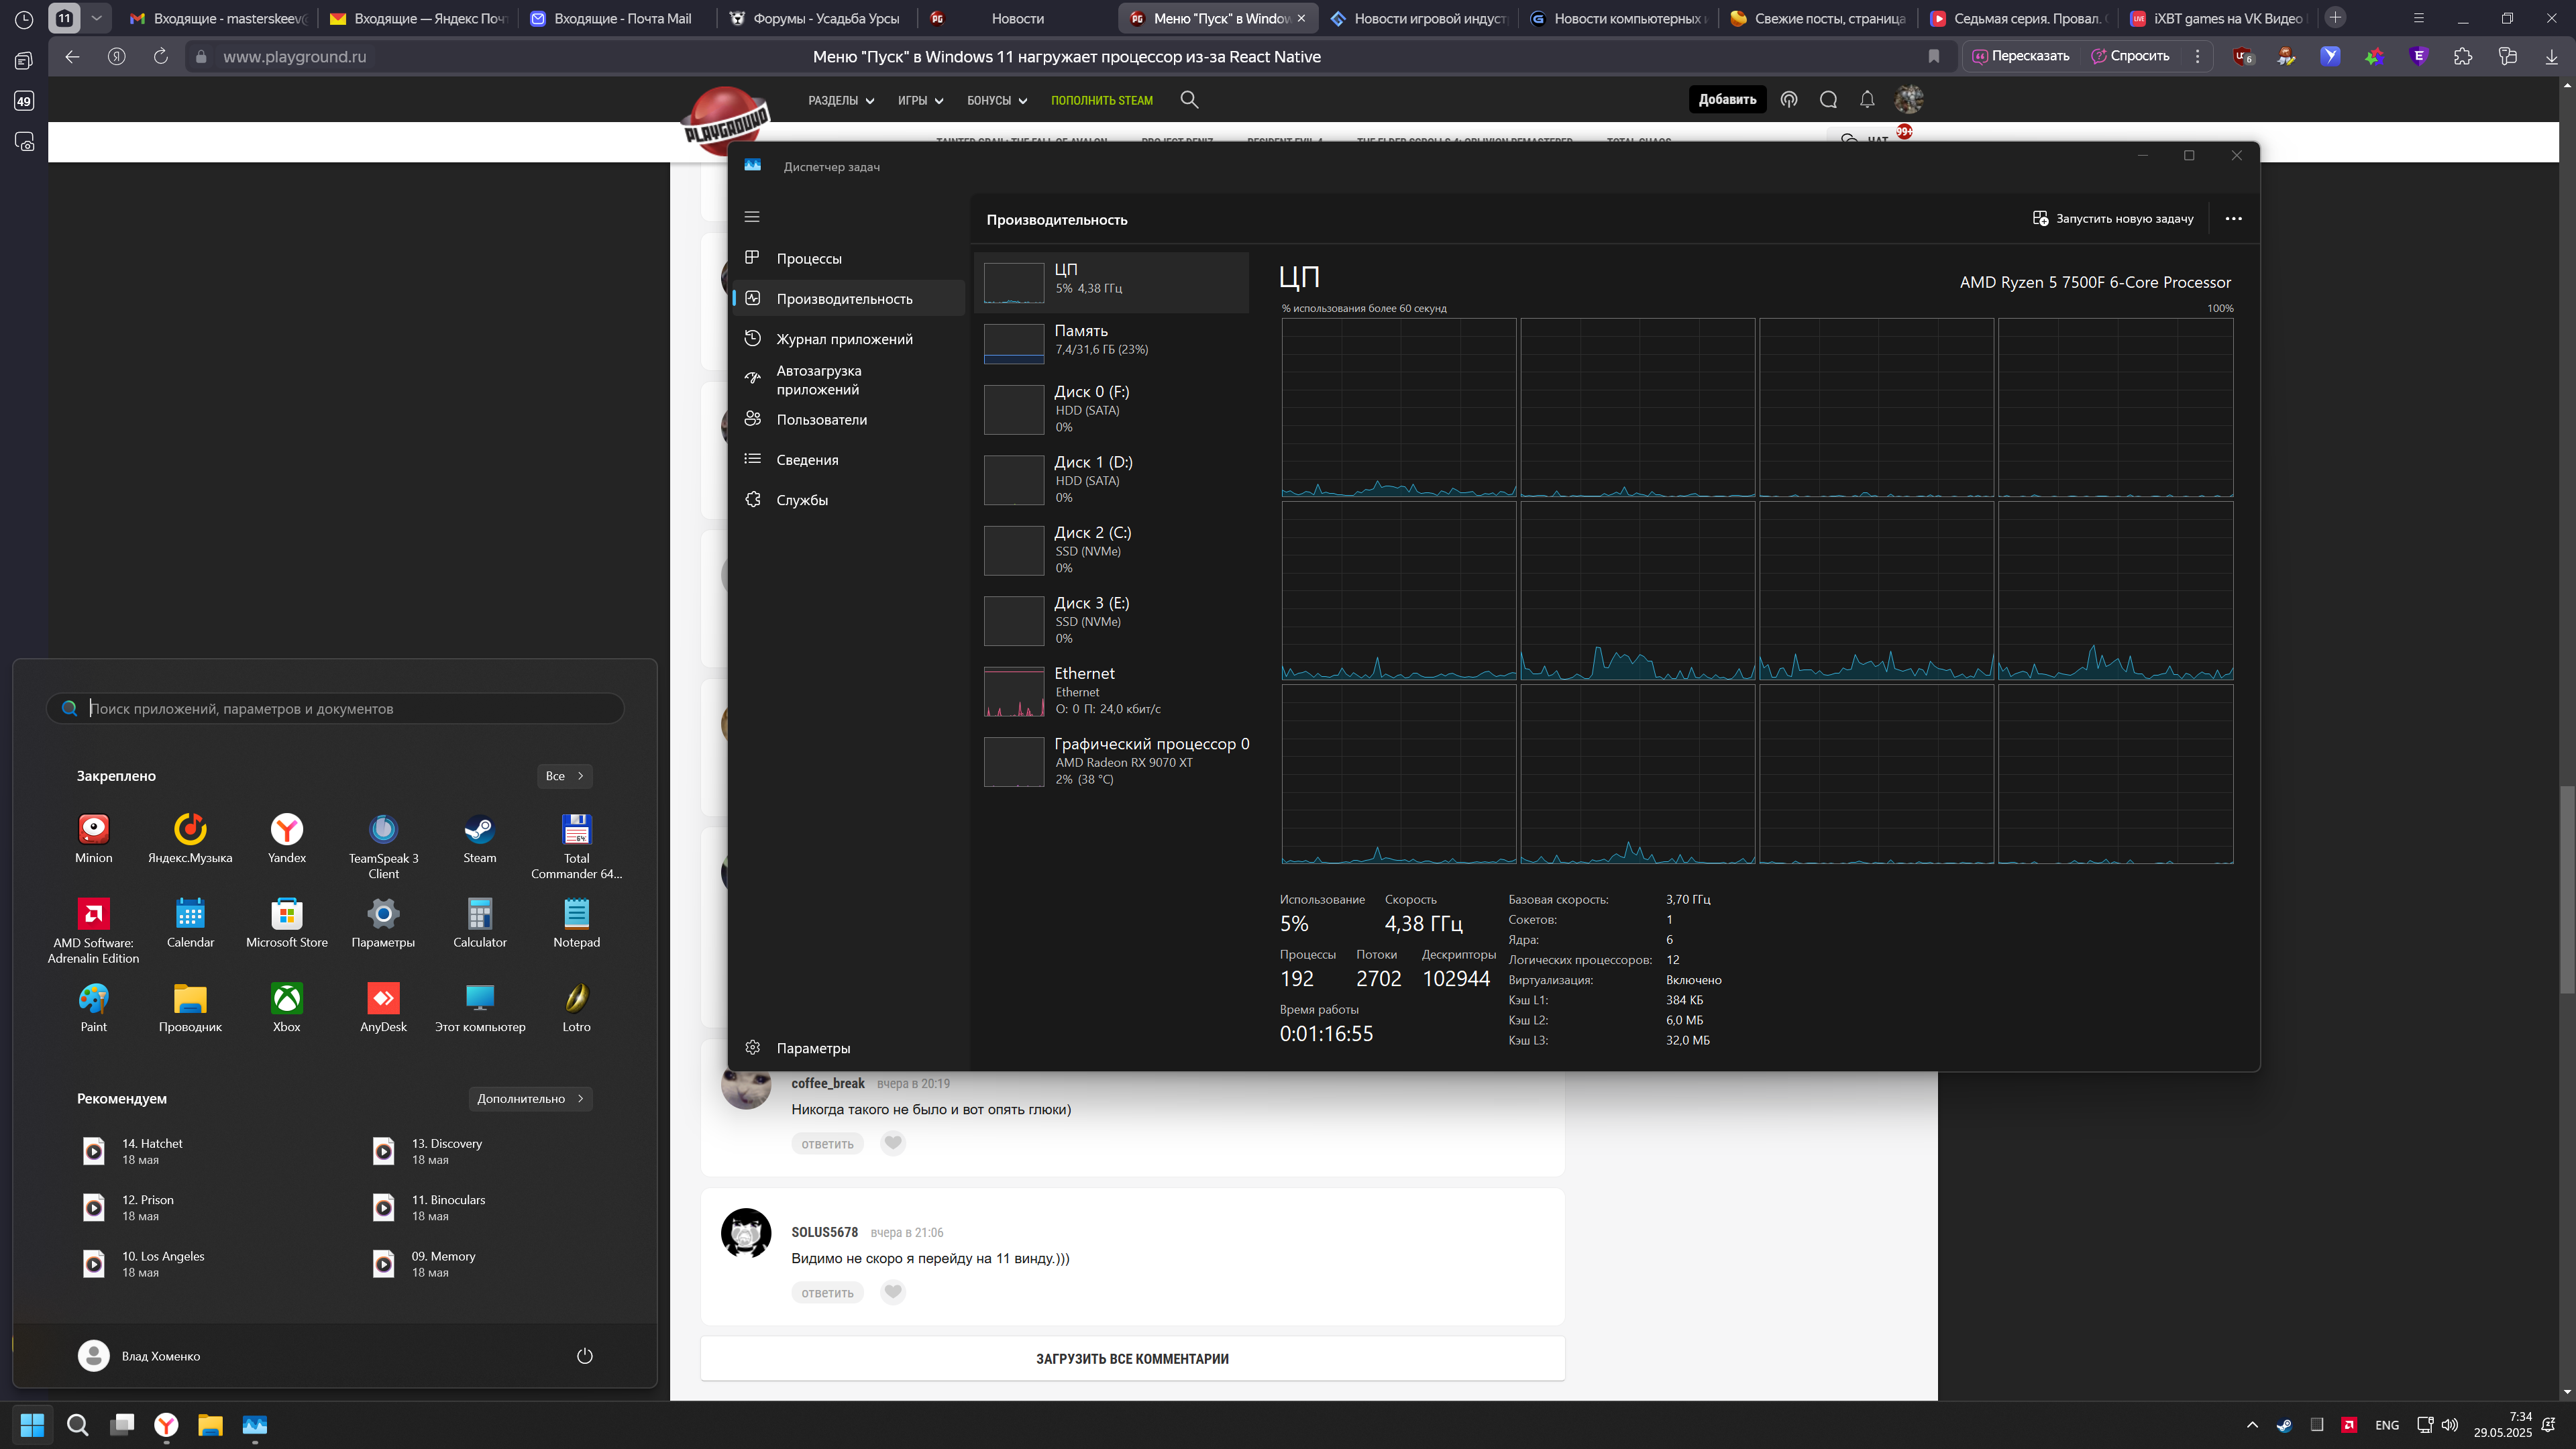
Task: Open Task Manager's three-dots more options
Action: (2233, 219)
